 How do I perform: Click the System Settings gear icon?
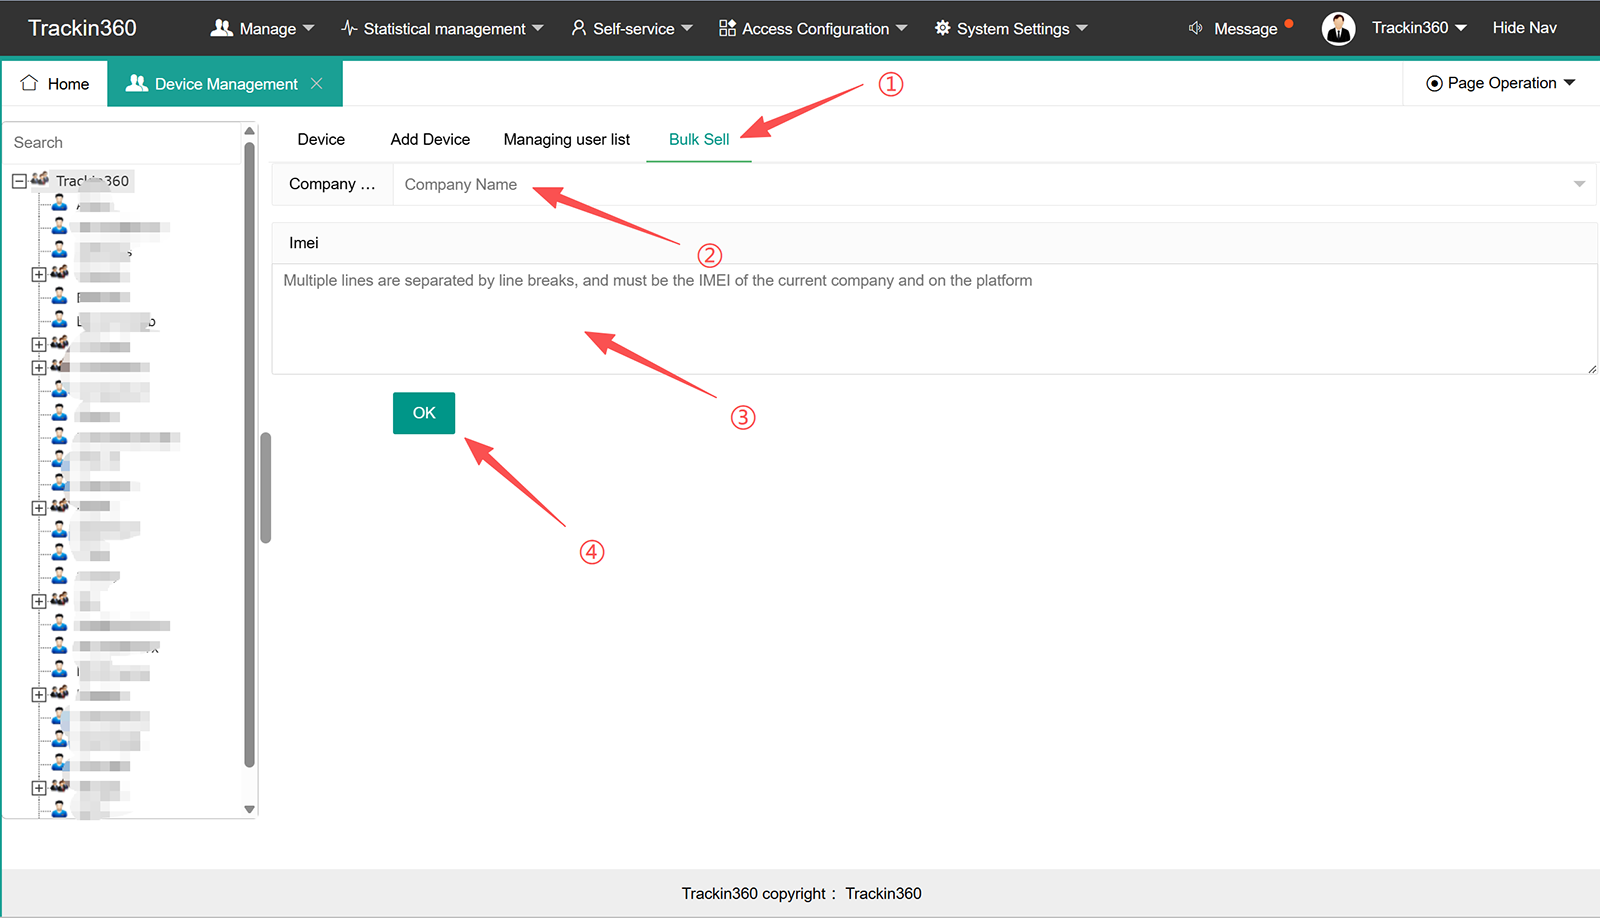(x=942, y=28)
